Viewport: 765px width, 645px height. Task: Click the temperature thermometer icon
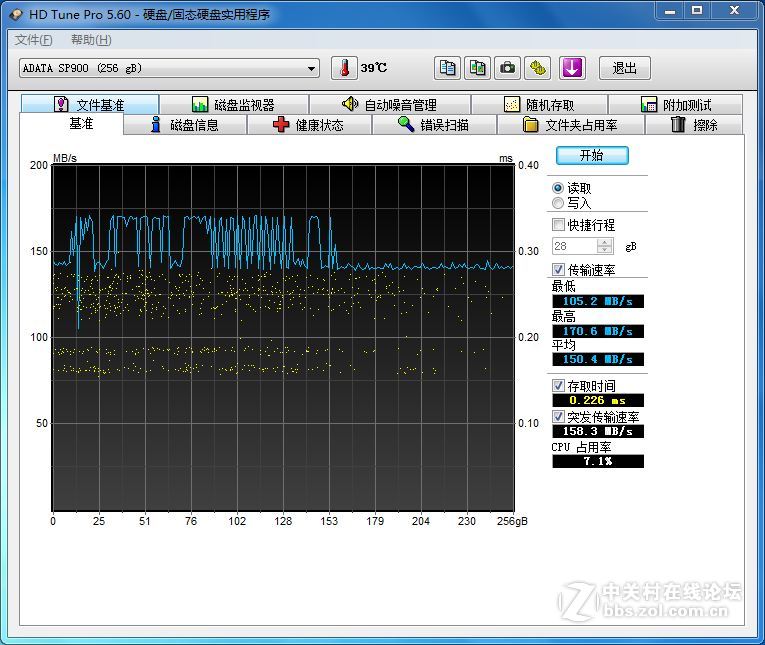tap(343, 68)
